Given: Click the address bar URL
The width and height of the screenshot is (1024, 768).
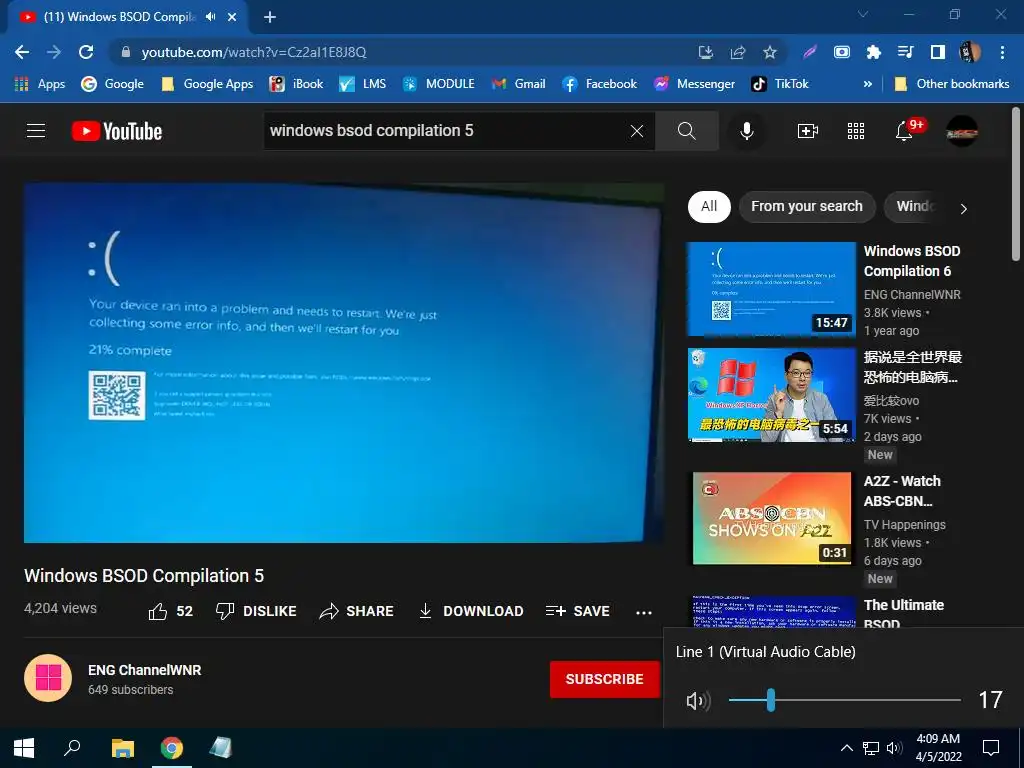Looking at the screenshot, I should [x=253, y=52].
